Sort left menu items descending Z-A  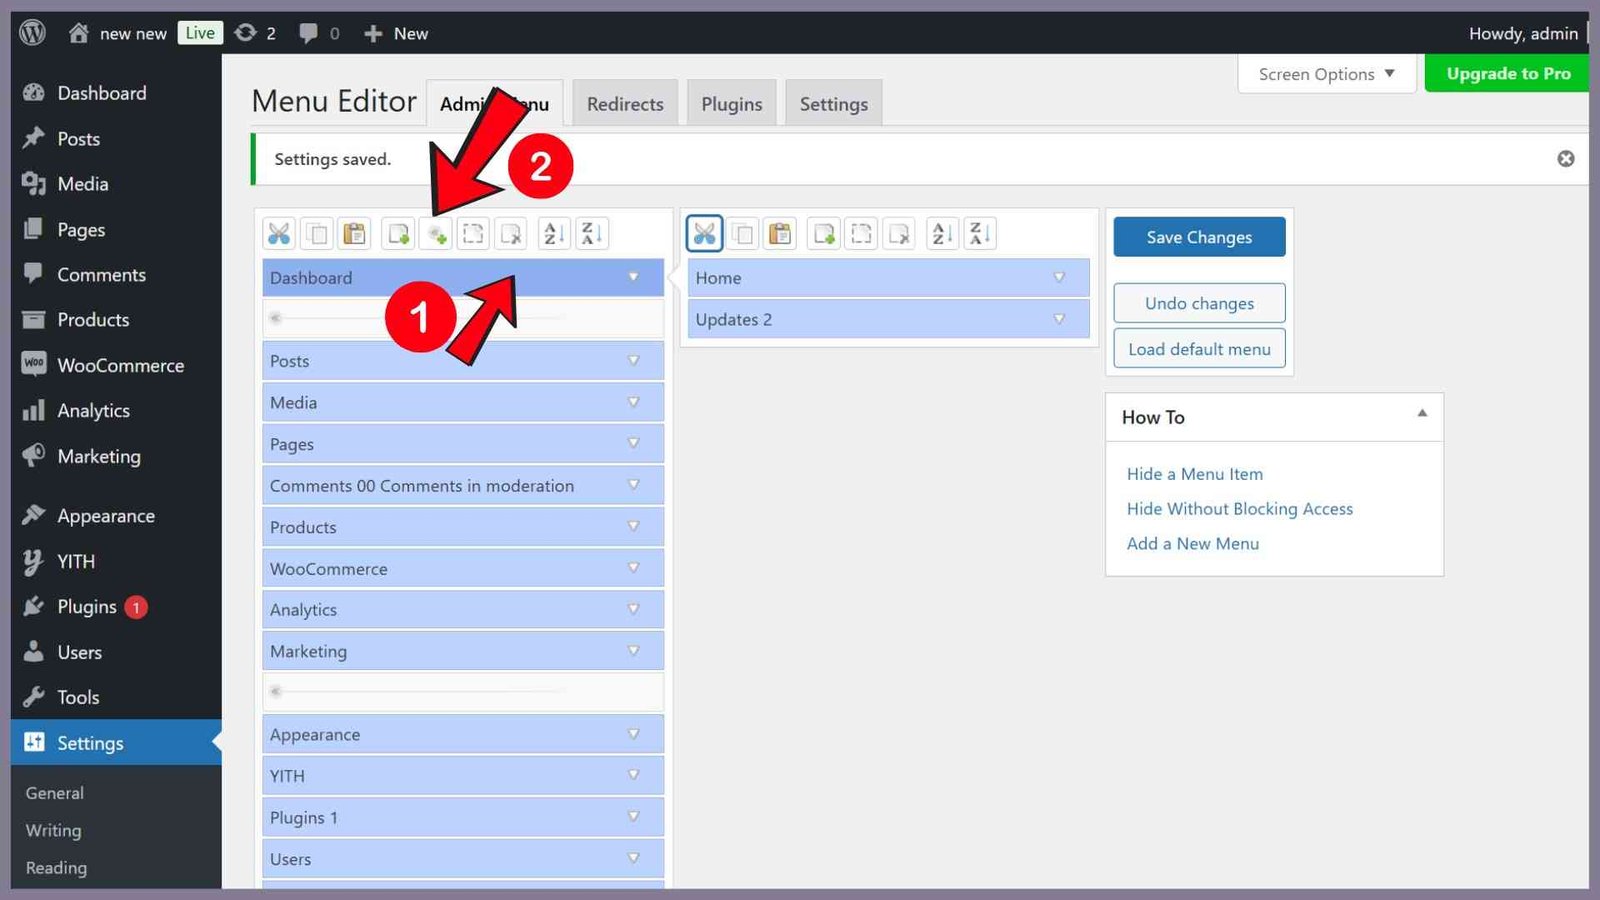point(592,234)
